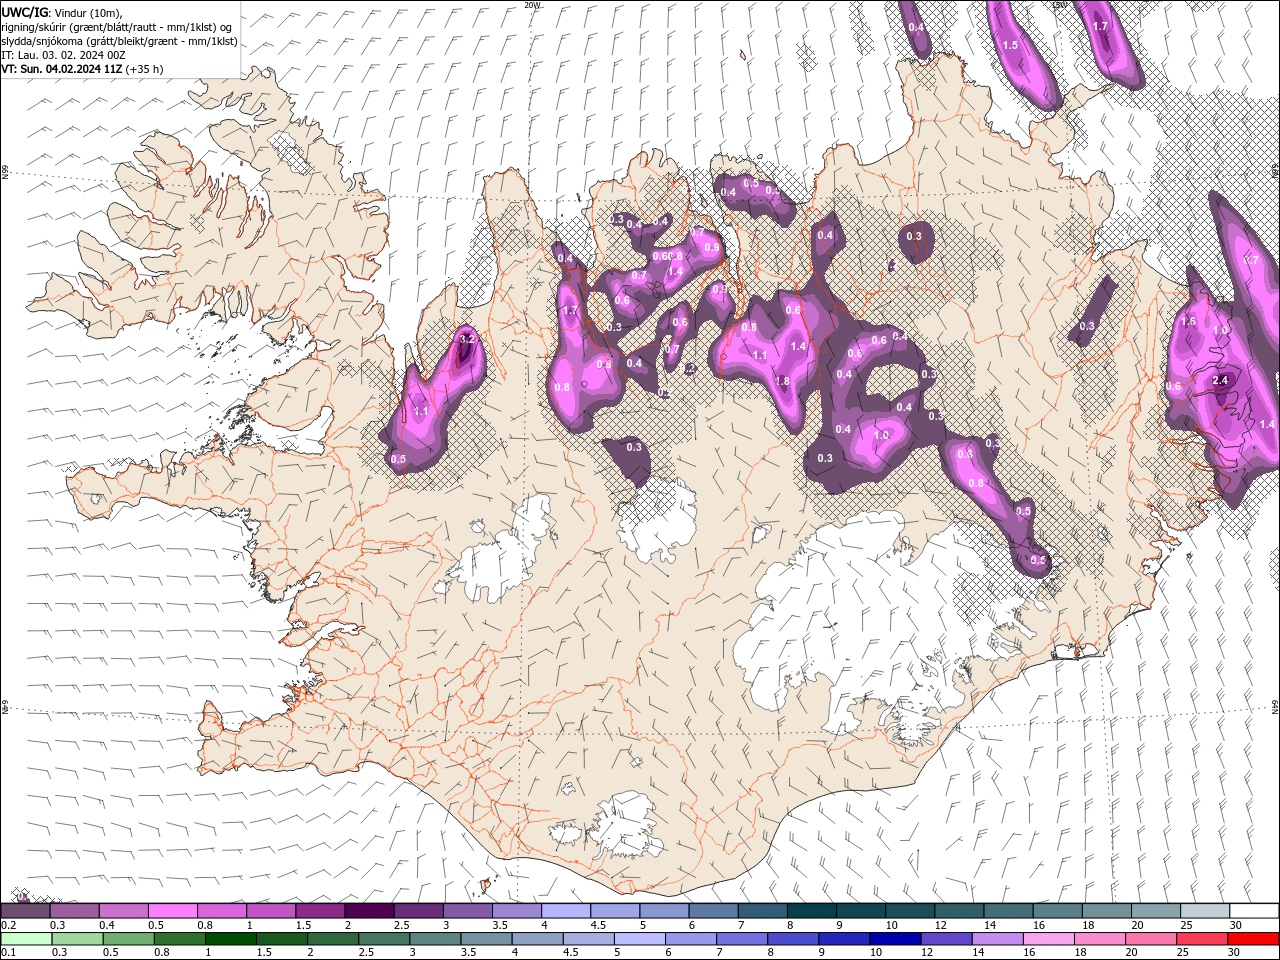Click the 2.4 precipitation value near the east coast
Screen dimensions: 1280x960
1220,381
